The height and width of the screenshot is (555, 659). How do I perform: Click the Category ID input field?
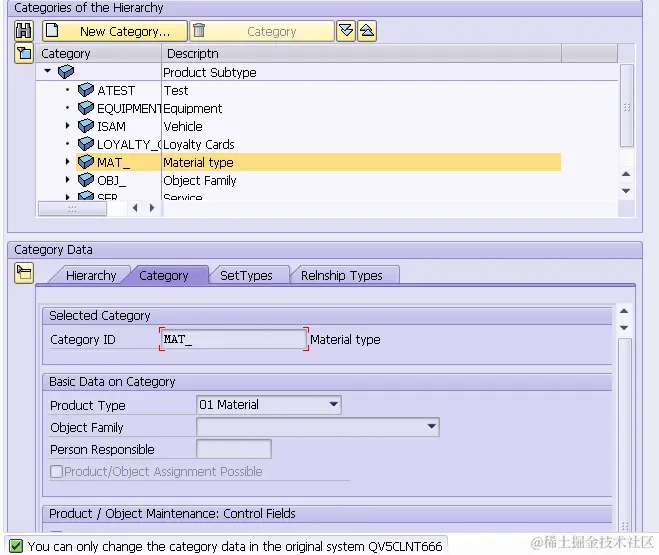234,339
